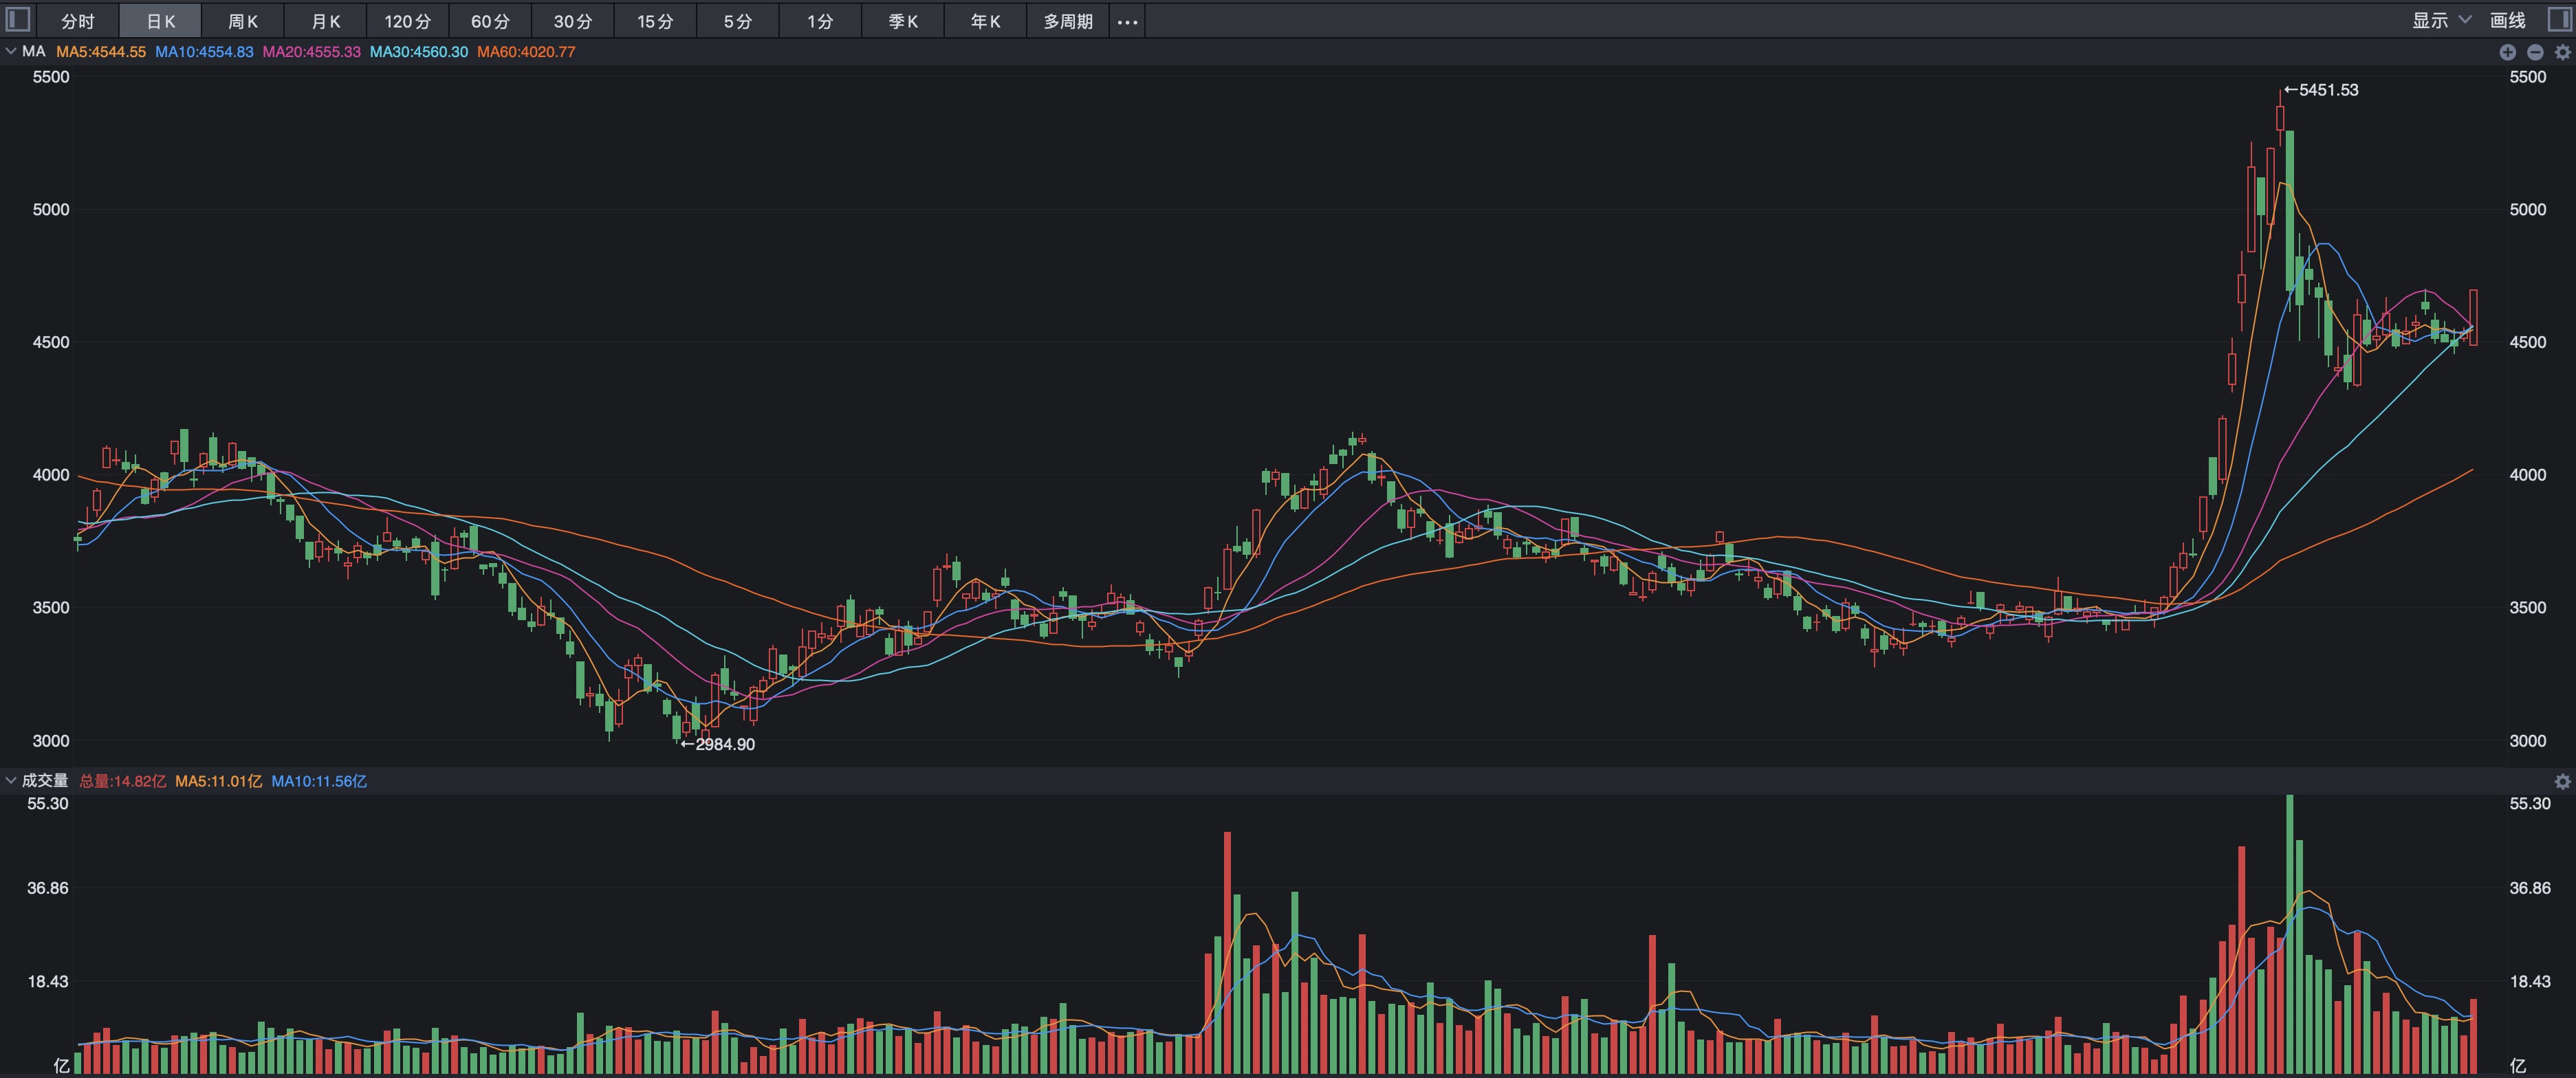Click the orange MA60:4020.77 label

point(528,51)
